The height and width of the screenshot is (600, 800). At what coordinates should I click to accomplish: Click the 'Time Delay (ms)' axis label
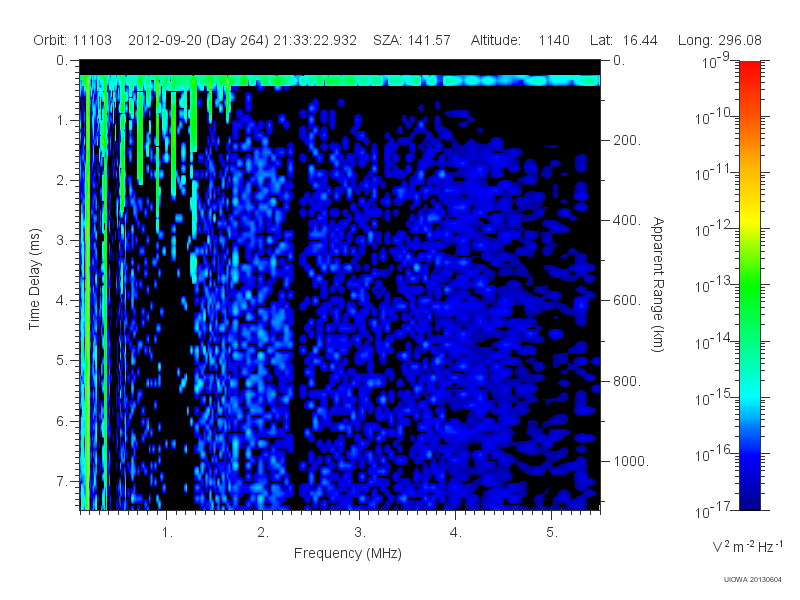pos(34,279)
